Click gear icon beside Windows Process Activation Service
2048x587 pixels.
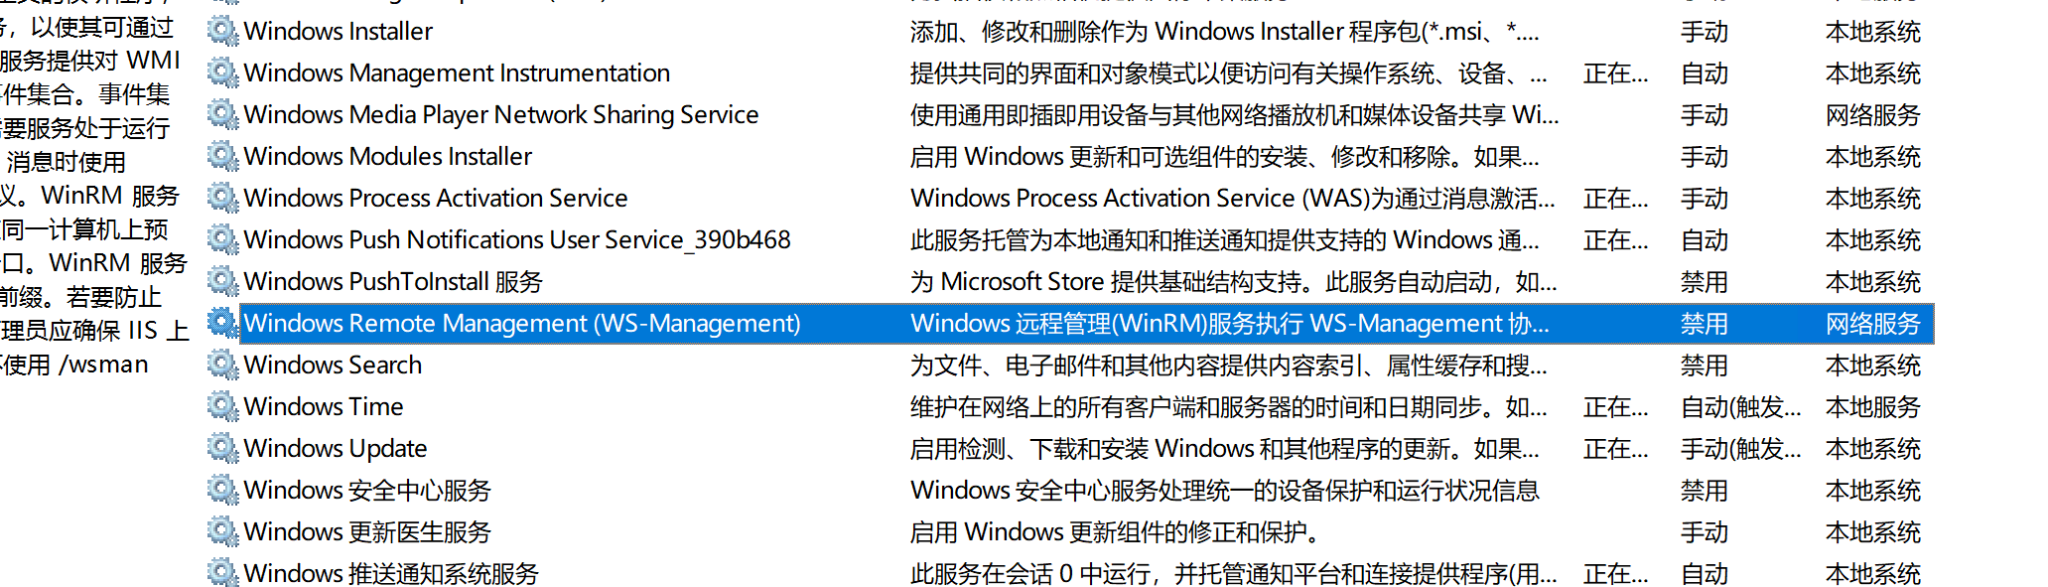222,198
